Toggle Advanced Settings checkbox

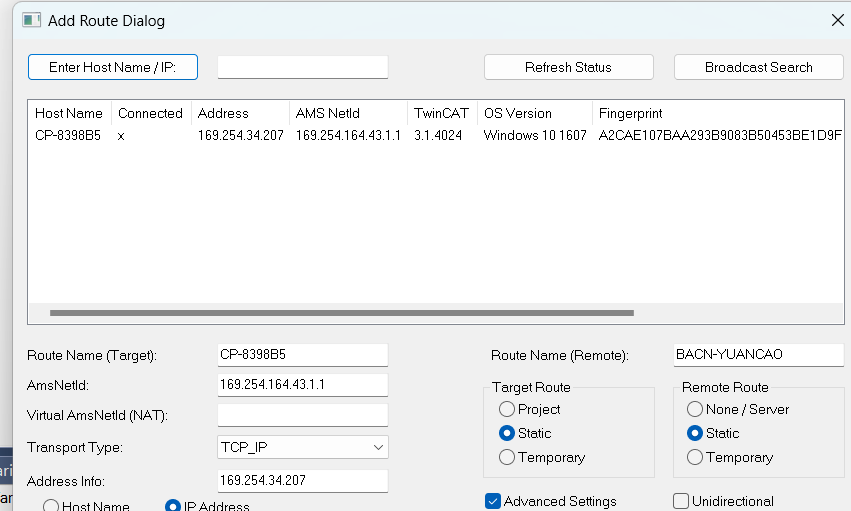551,501
